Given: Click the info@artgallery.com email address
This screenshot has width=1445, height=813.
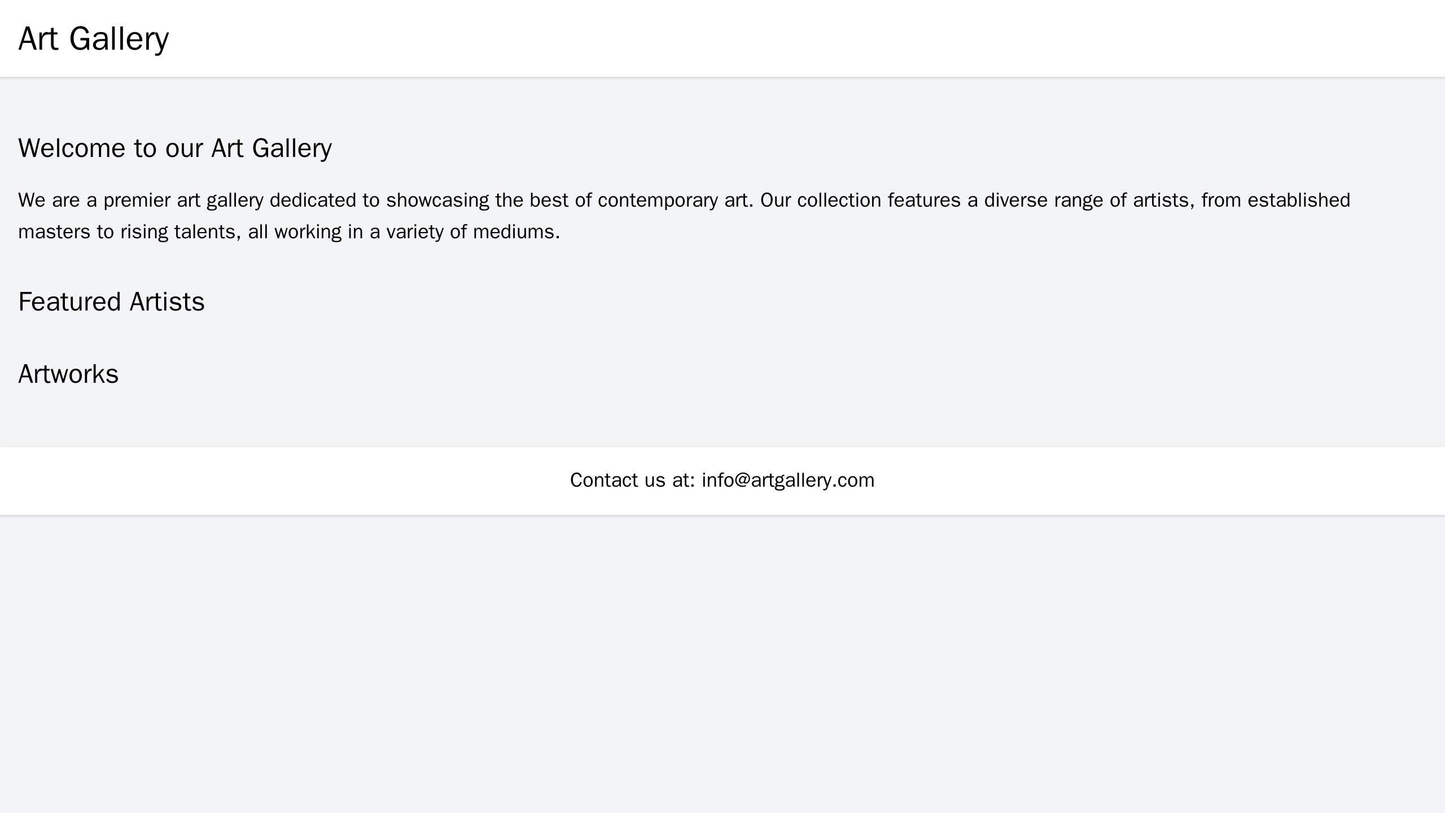Looking at the screenshot, I should coord(787,480).
